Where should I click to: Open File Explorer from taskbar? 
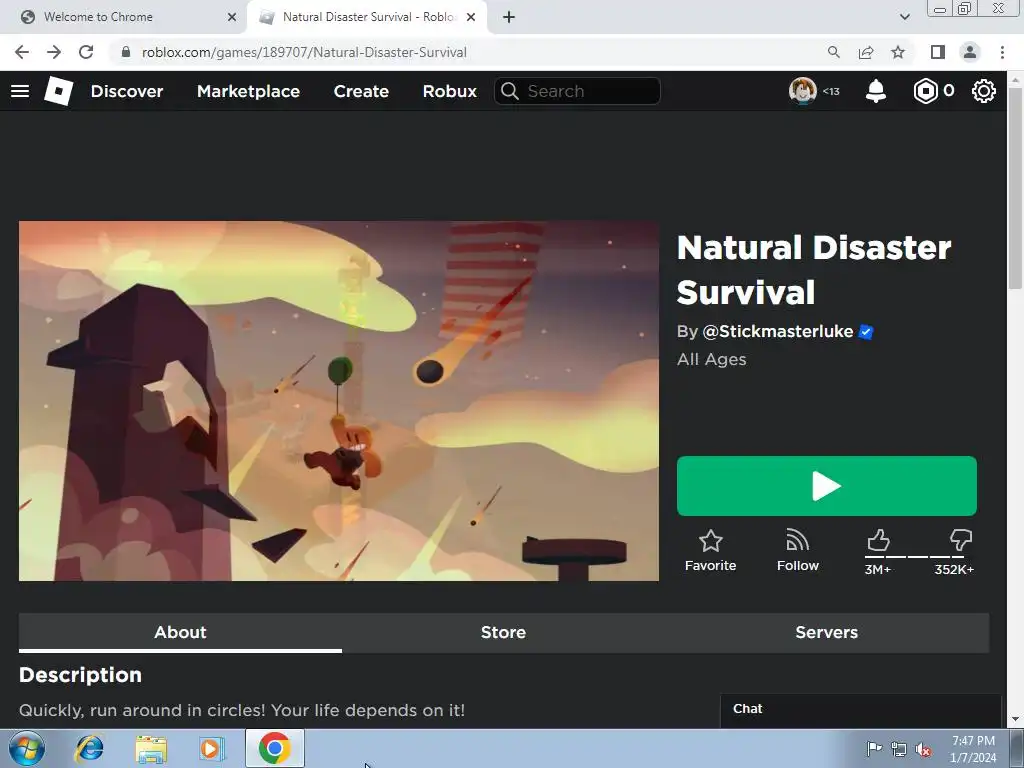click(x=151, y=748)
